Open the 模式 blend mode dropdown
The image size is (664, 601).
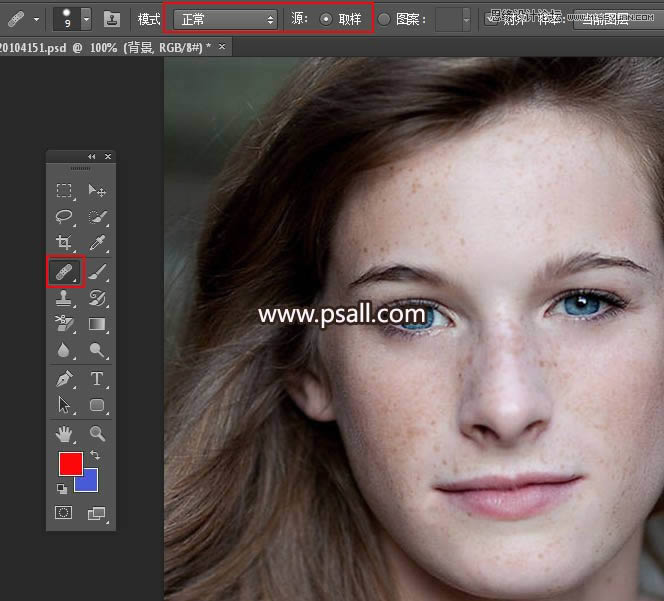coord(225,19)
